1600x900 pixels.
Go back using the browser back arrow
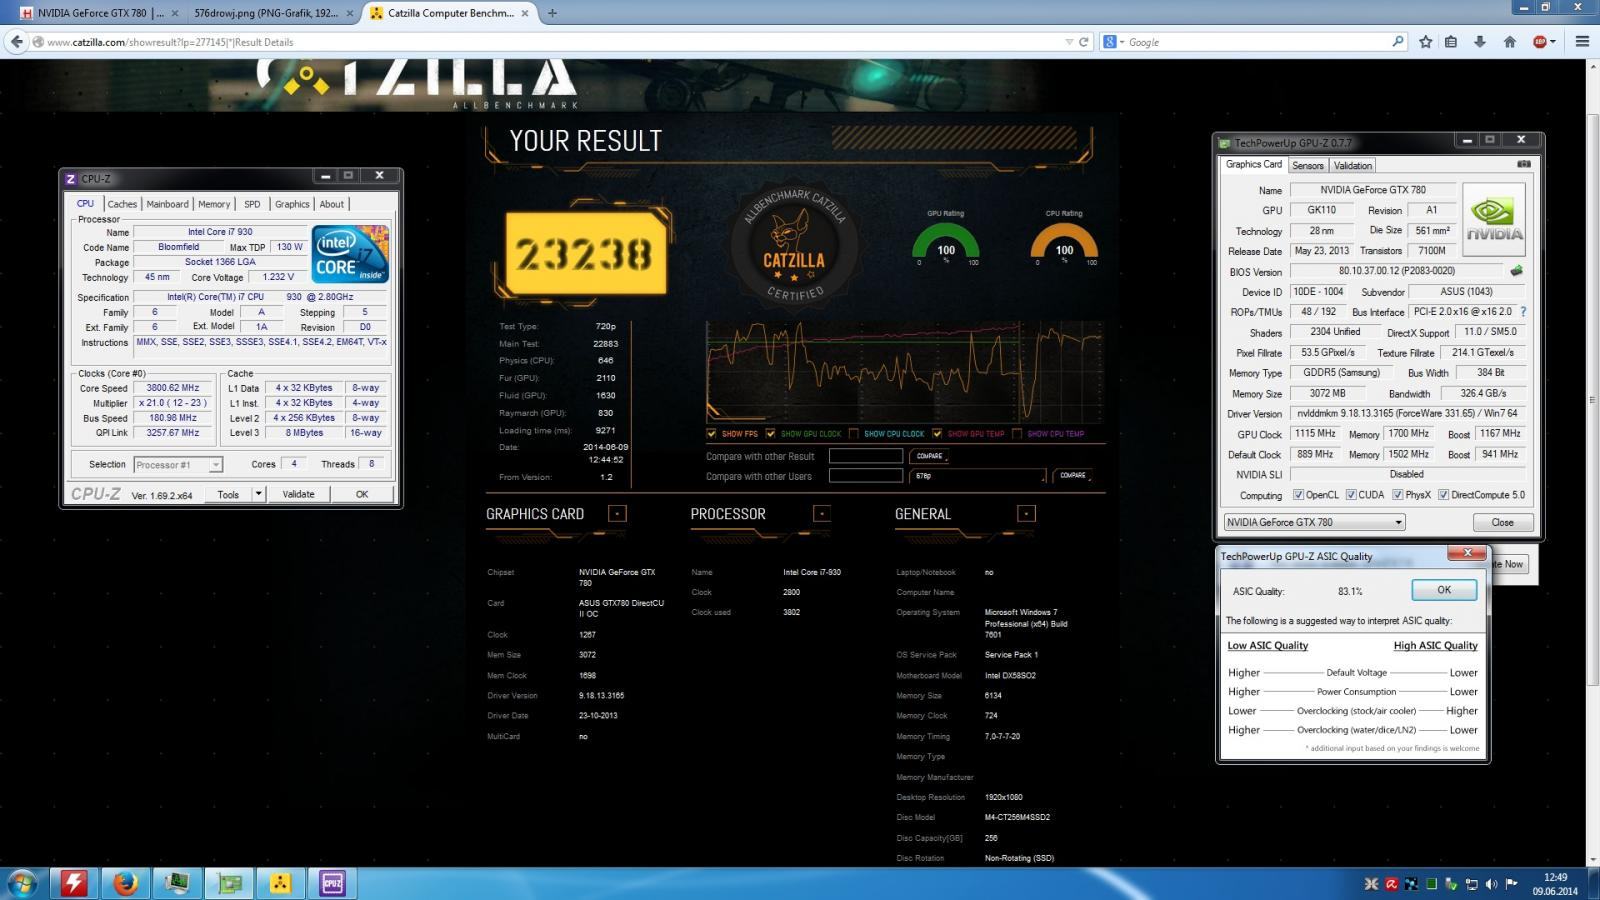click(x=16, y=42)
